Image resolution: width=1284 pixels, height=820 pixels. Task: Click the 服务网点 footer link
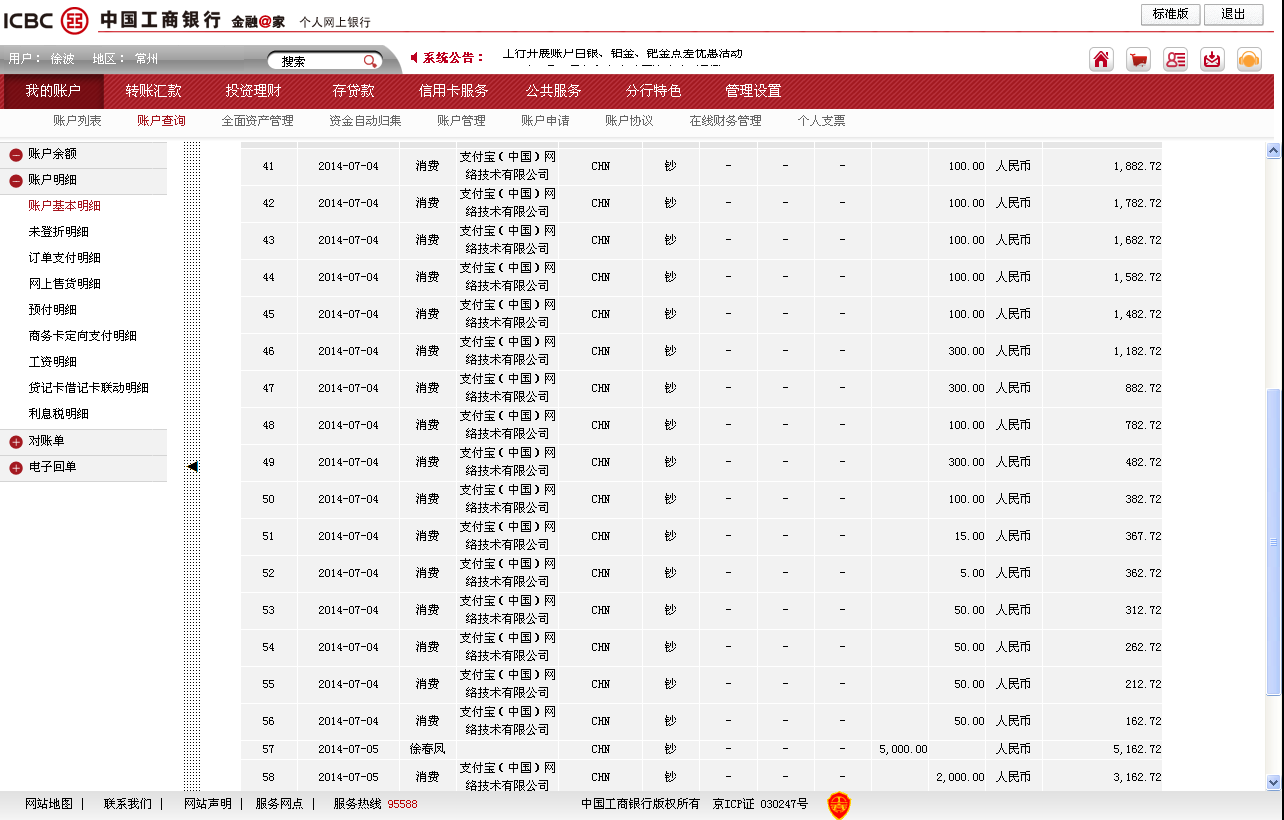point(279,804)
